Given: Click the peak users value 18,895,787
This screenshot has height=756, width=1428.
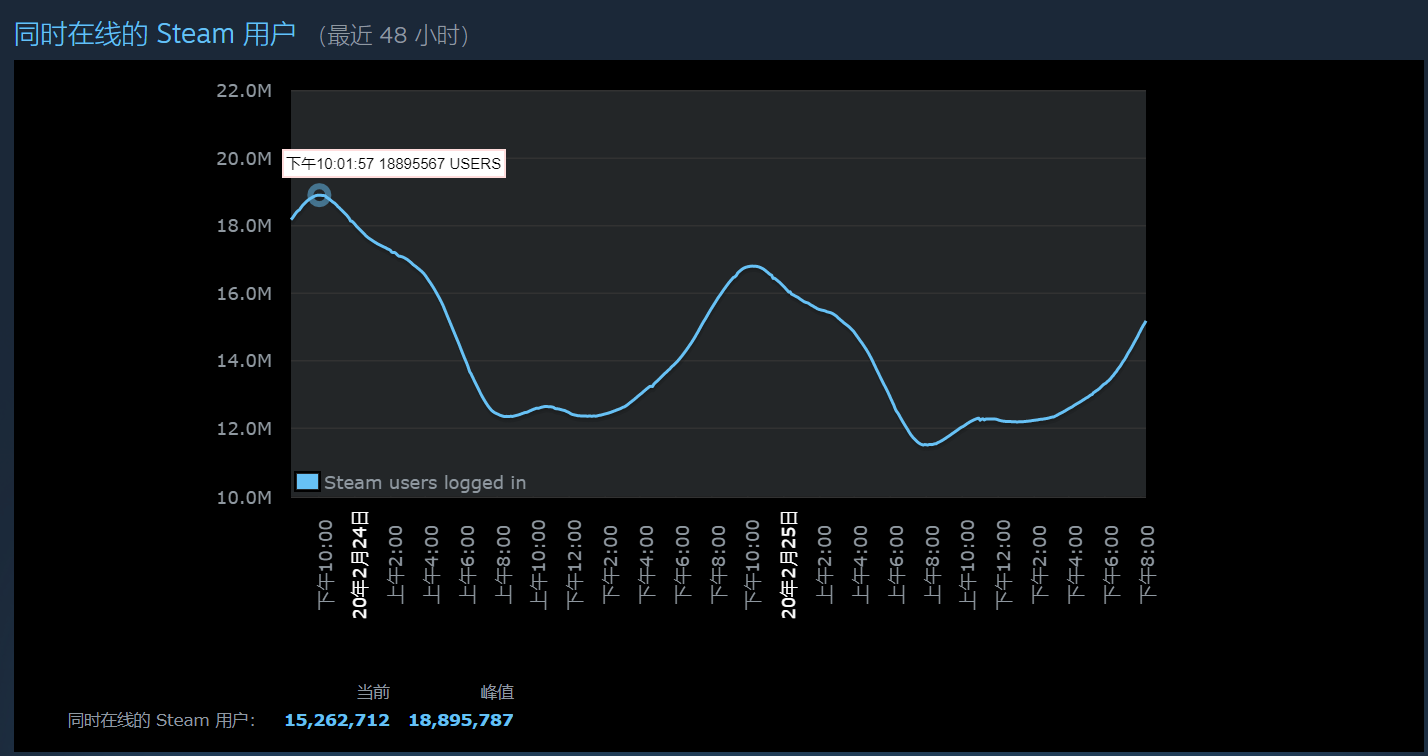Looking at the screenshot, I should point(461,720).
